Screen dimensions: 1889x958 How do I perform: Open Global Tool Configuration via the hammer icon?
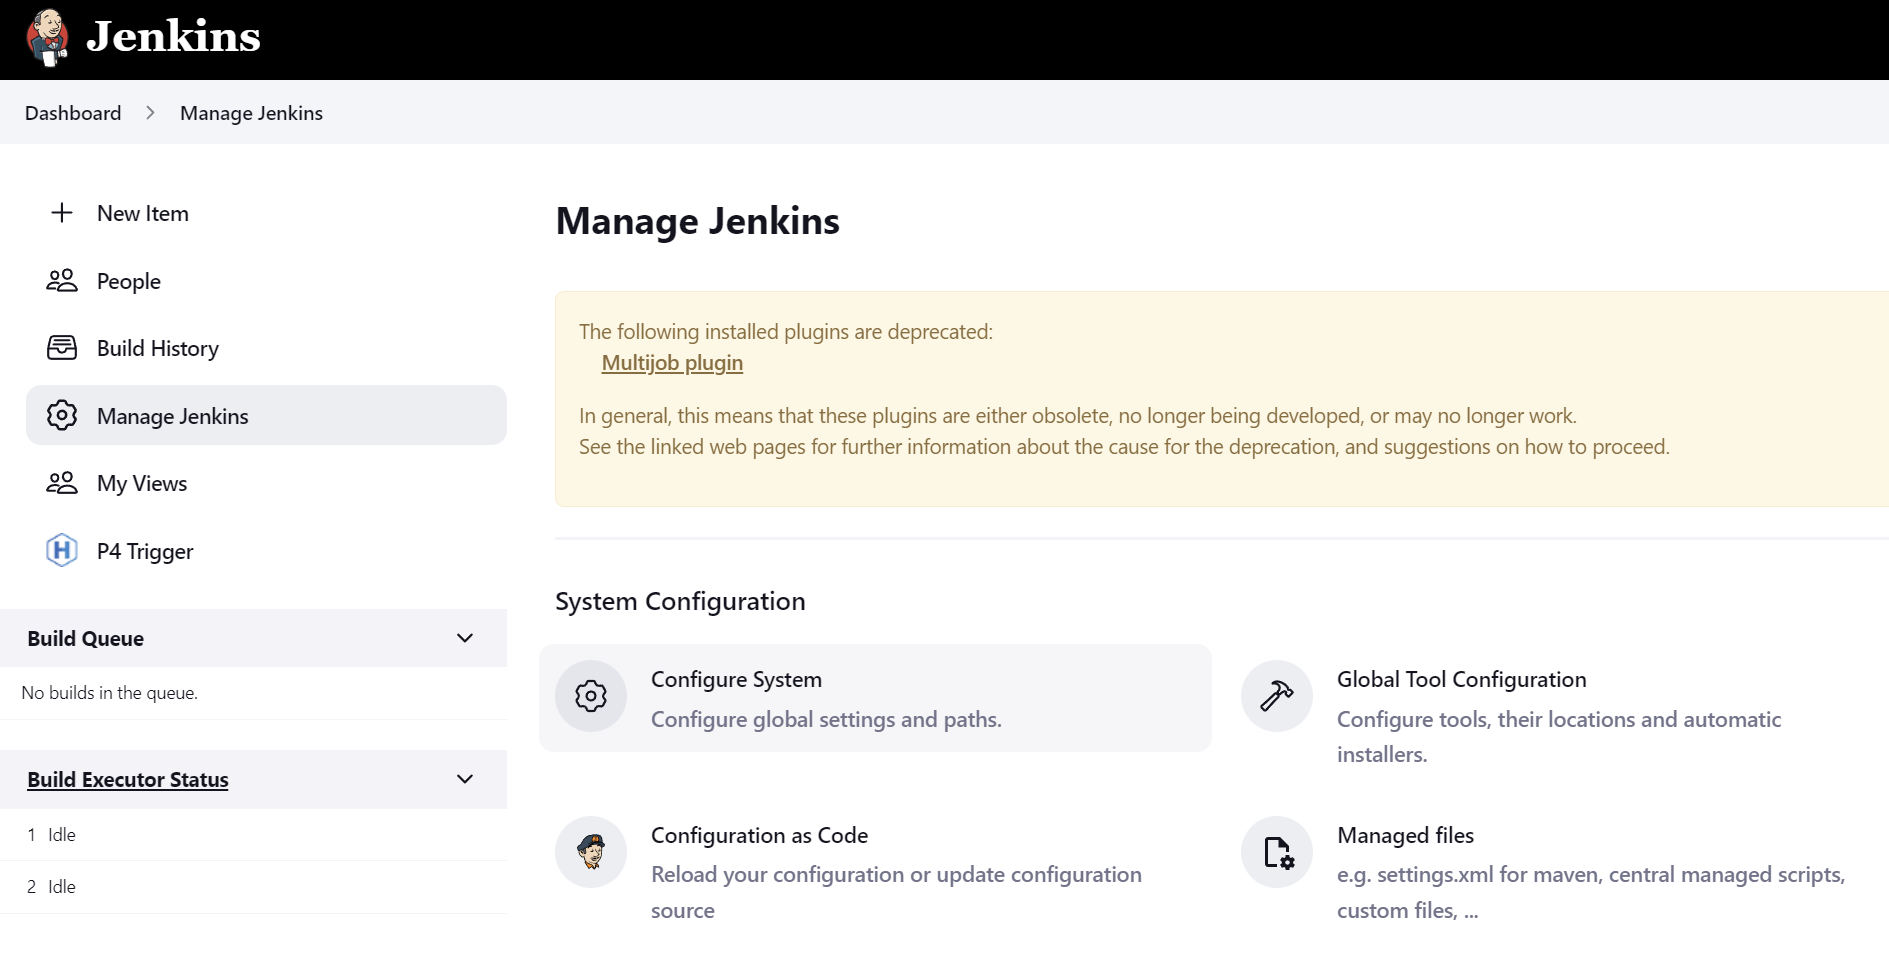[1277, 696]
